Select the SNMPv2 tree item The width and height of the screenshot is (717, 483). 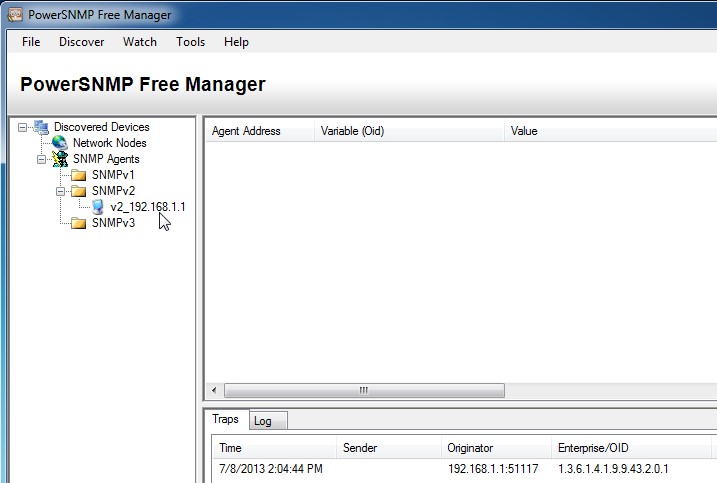coord(113,191)
